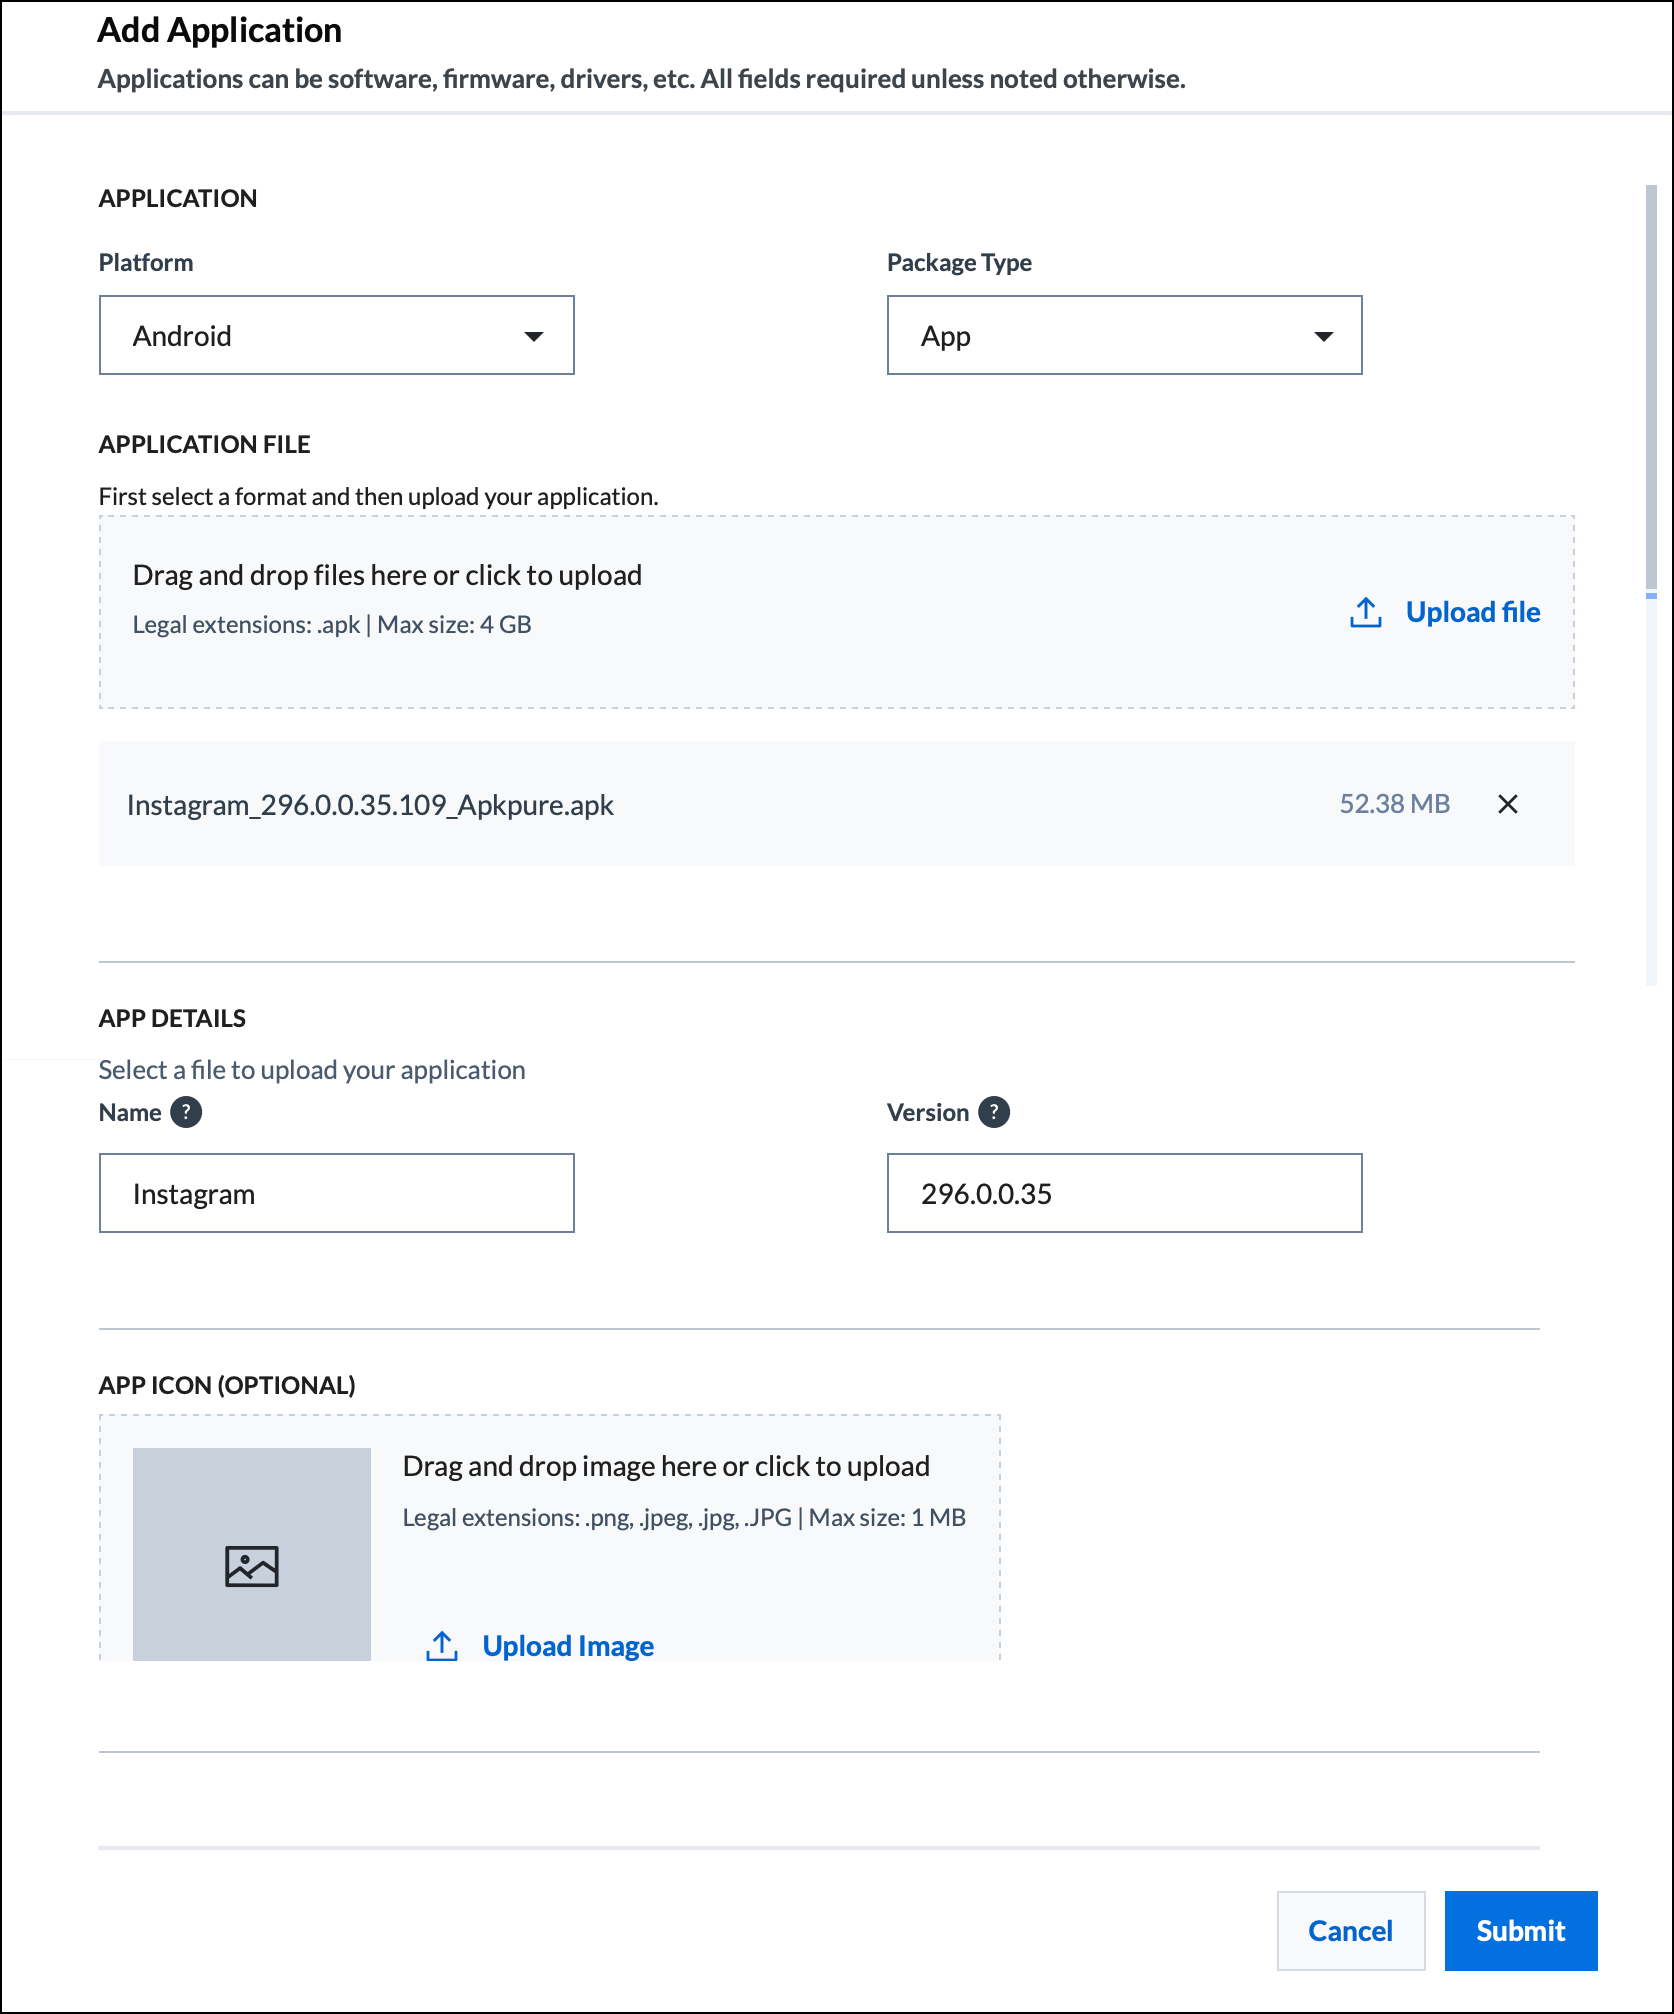
Task: Remove the uploaded Instagram apk file
Action: (1507, 804)
